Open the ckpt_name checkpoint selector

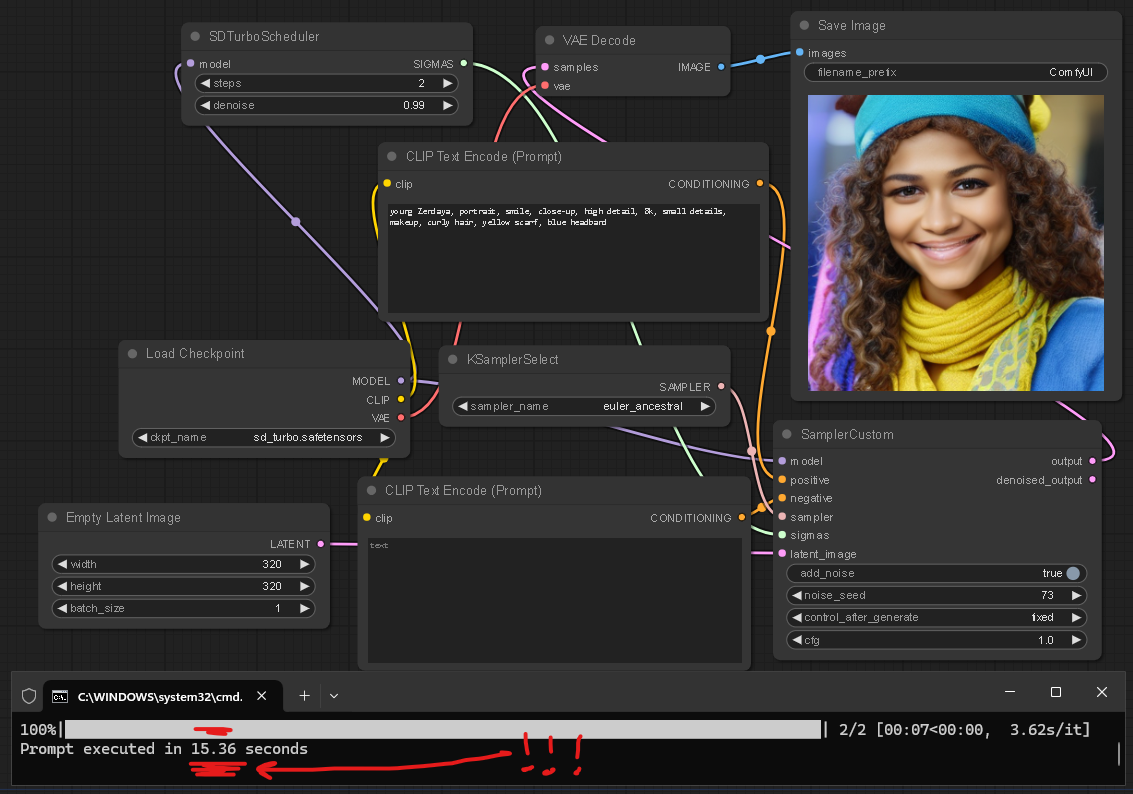pyautogui.click(x=263, y=437)
